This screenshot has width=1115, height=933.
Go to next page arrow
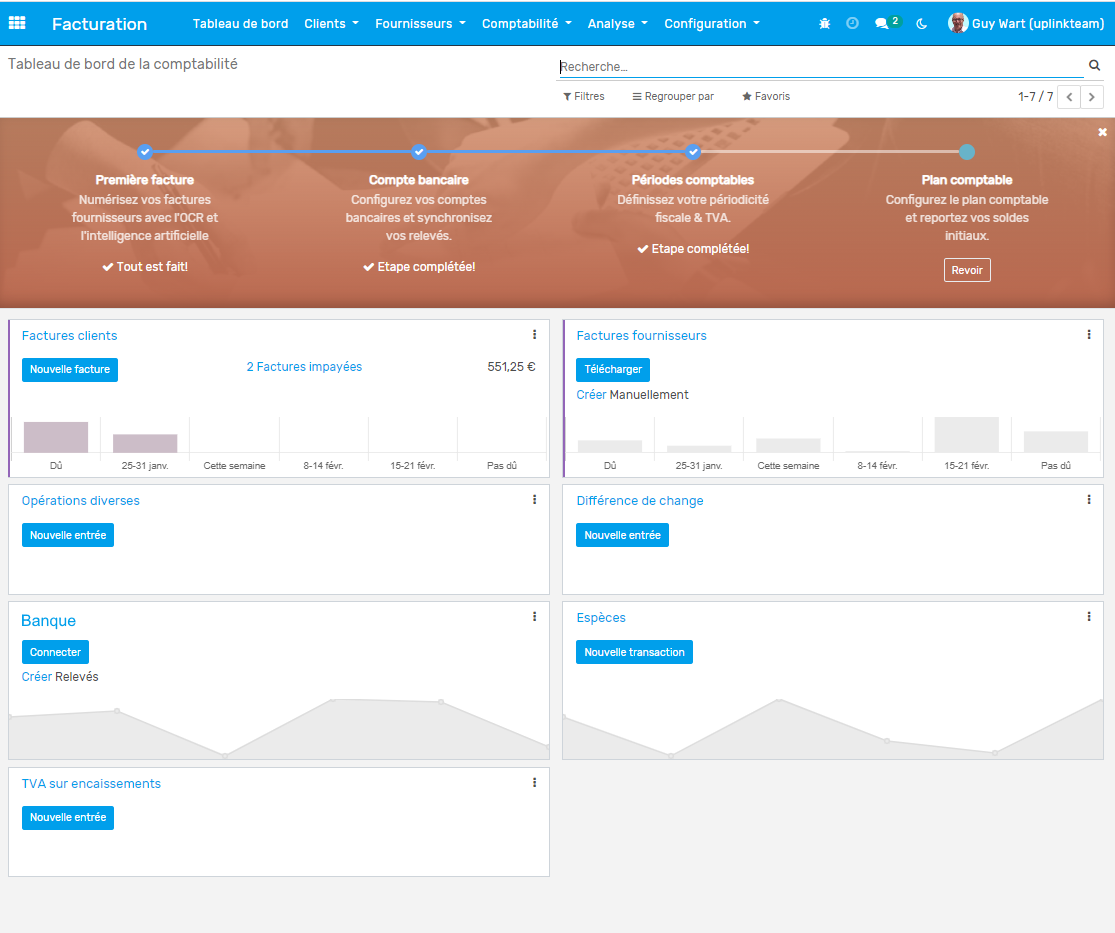click(x=1093, y=97)
